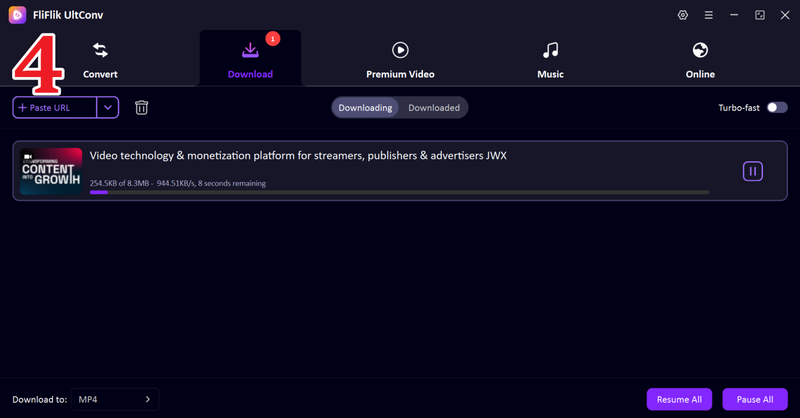Viewport: 800px width, 418px height.
Task: Open the Premium Video tab
Action: (x=400, y=60)
